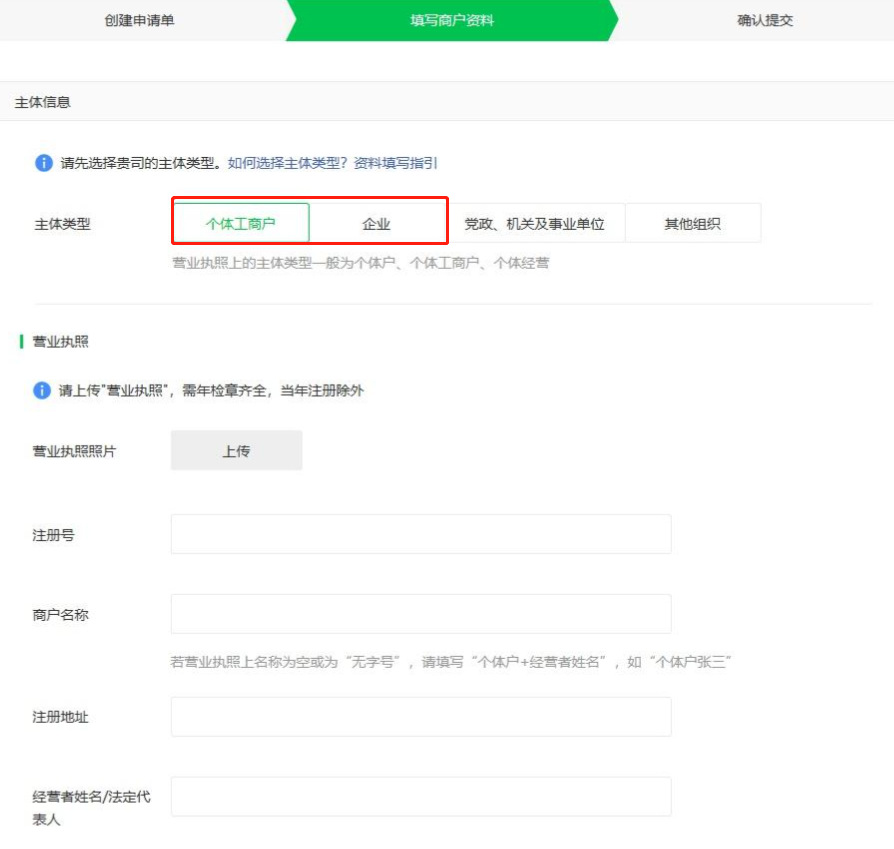Image resolution: width=894 pixels, height=849 pixels.
Task: Select the 个体工商户 entity type
Action: pos(240,224)
